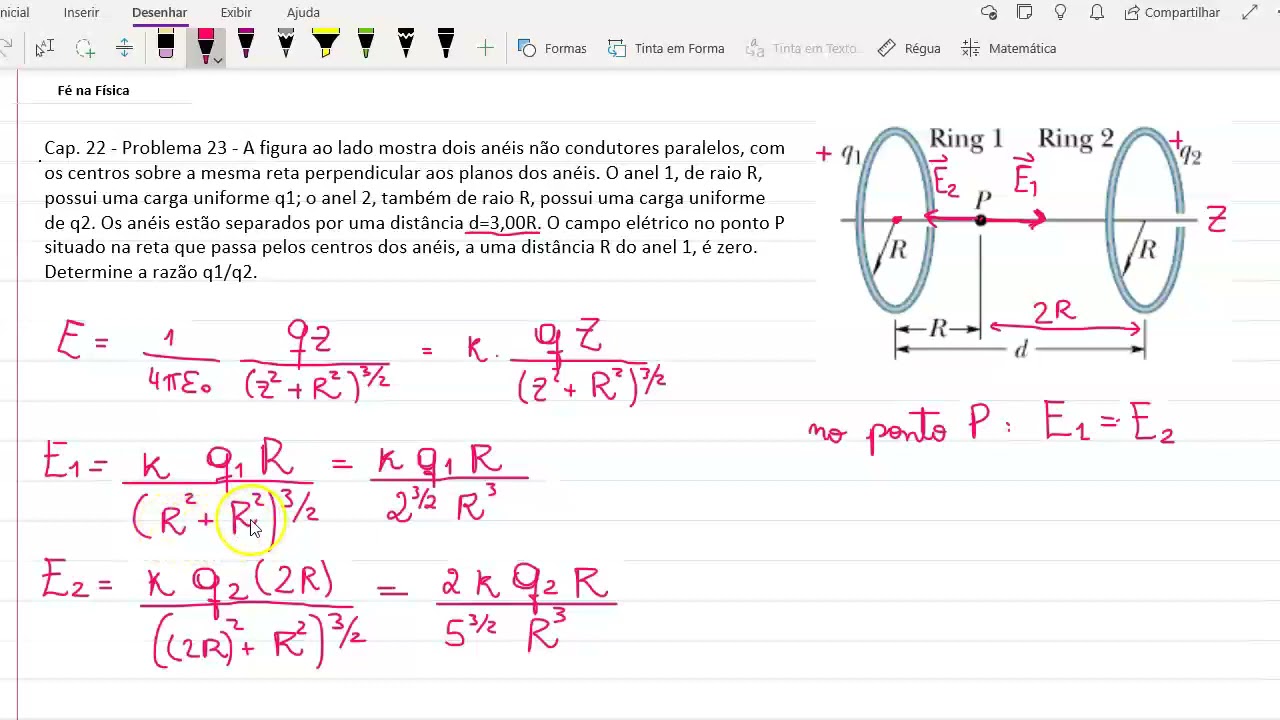
Task: Open the Ajuda tab
Action: coord(303,13)
